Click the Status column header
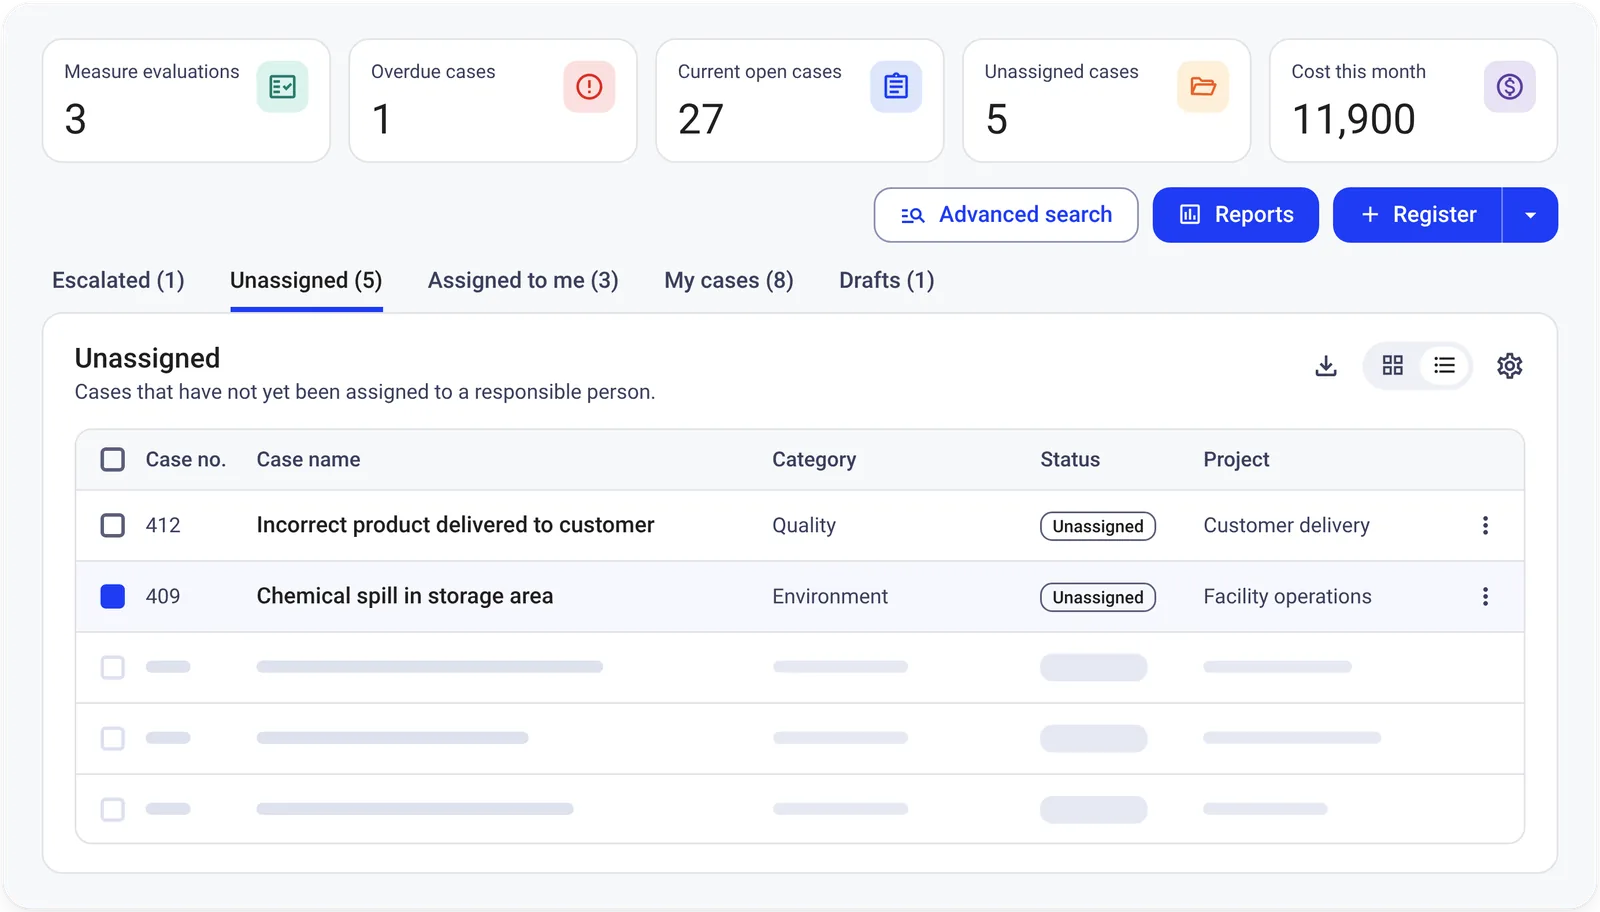Viewport: 1600px width, 912px height. tap(1070, 459)
